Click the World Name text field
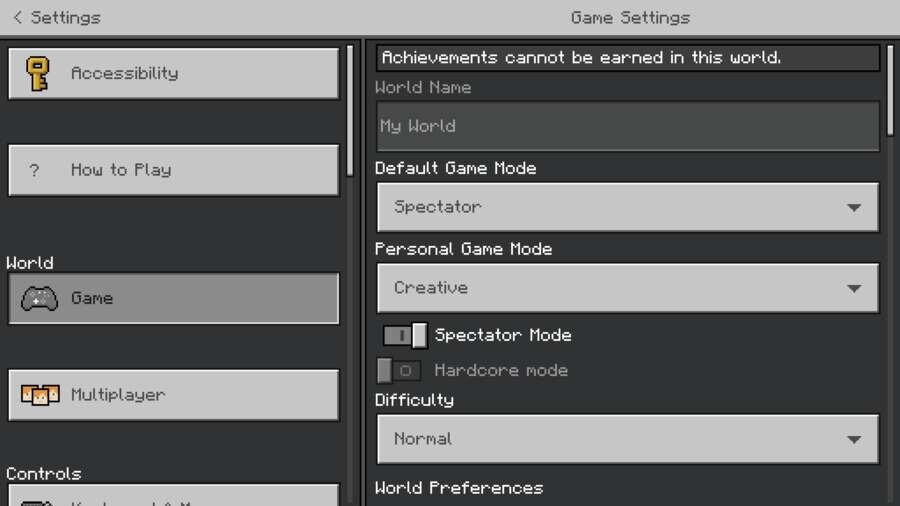The image size is (900, 506). [x=627, y=126]
